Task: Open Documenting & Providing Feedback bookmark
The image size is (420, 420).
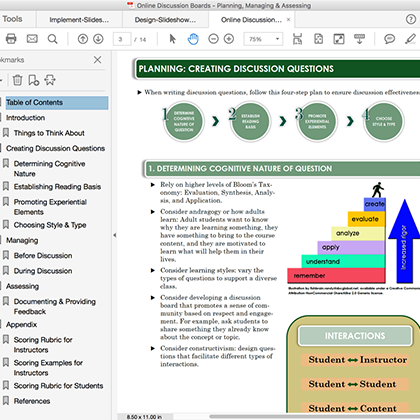Action: [55, 306]
